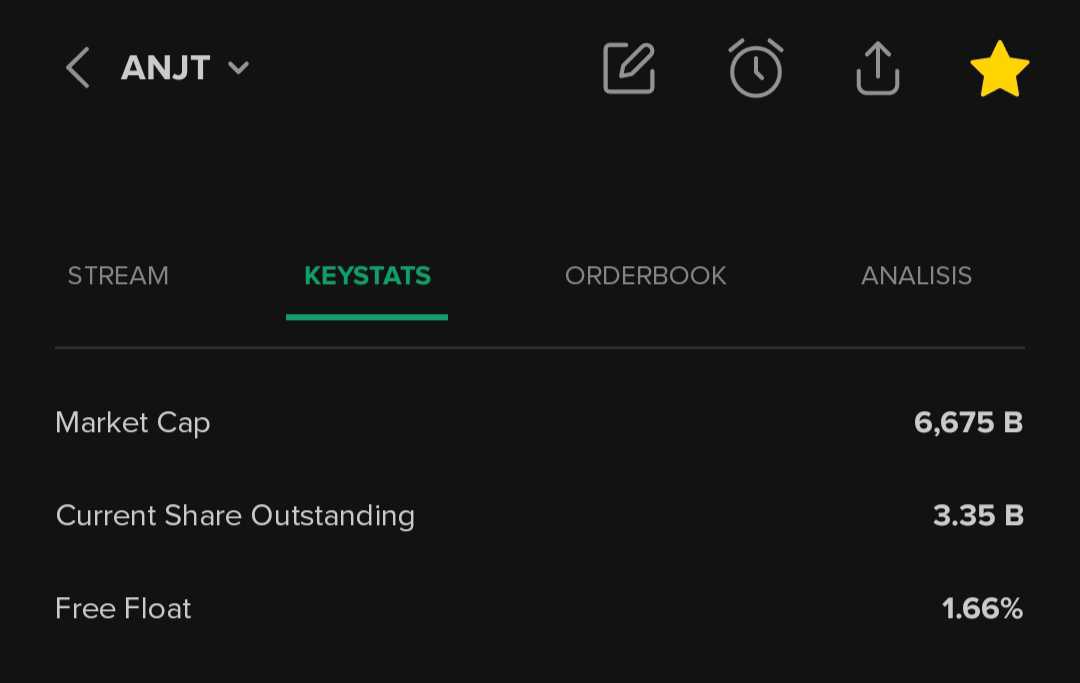Image resolution: width=1080 pixels, height=683 pixels.
Task: Tap the back arrow beside ANJT
Action: (x=78, y=69)
